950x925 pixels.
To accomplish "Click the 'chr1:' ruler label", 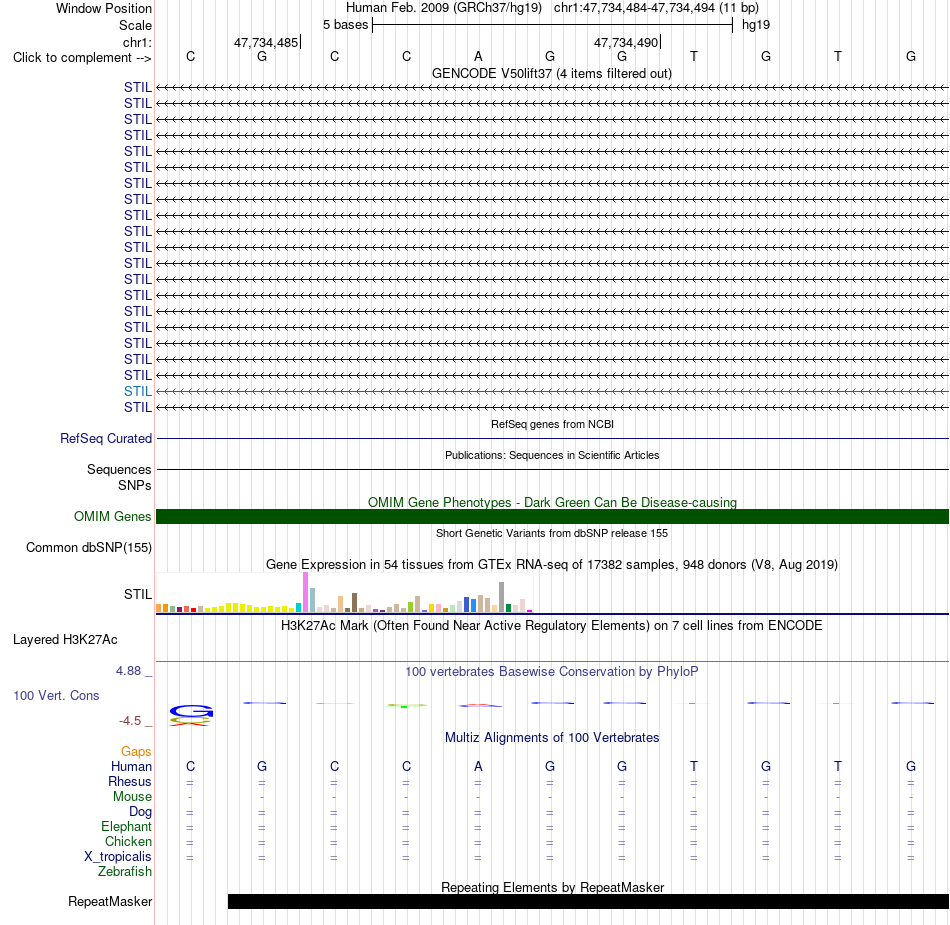I will tap(137, 42).
